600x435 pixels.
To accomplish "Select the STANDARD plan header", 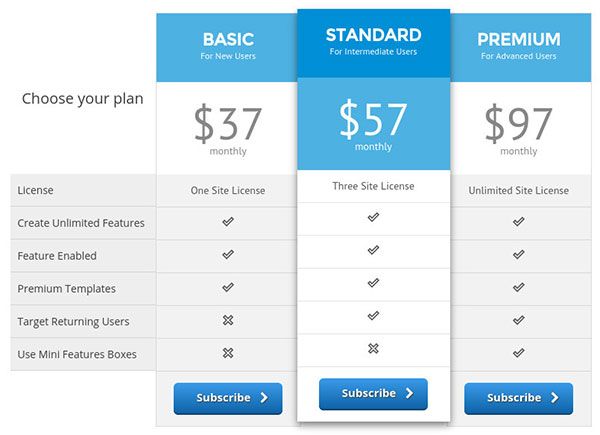I will point(373,42).
